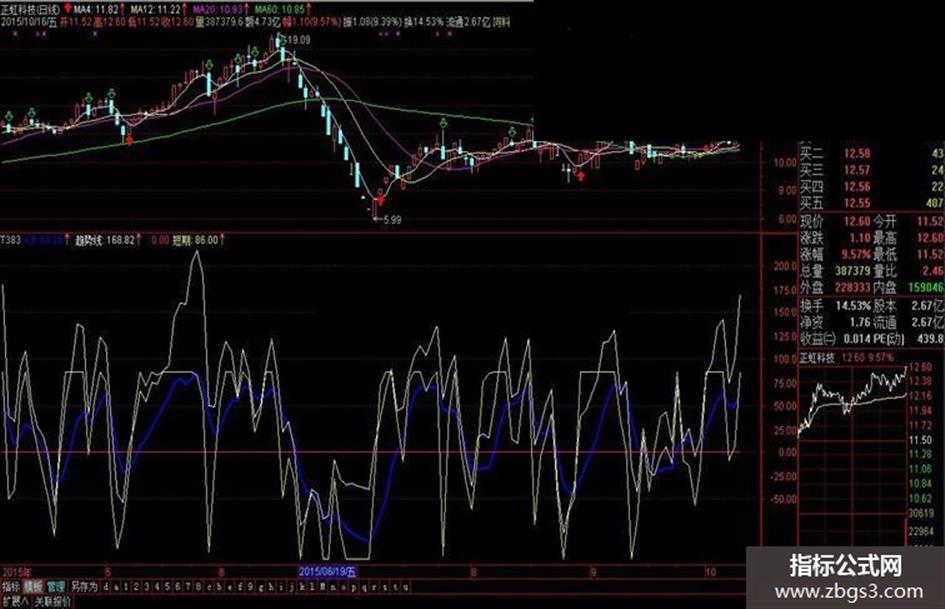Click the 涨幅 9.57% change value
945x609 pixels.
click(x=856, y=254)
